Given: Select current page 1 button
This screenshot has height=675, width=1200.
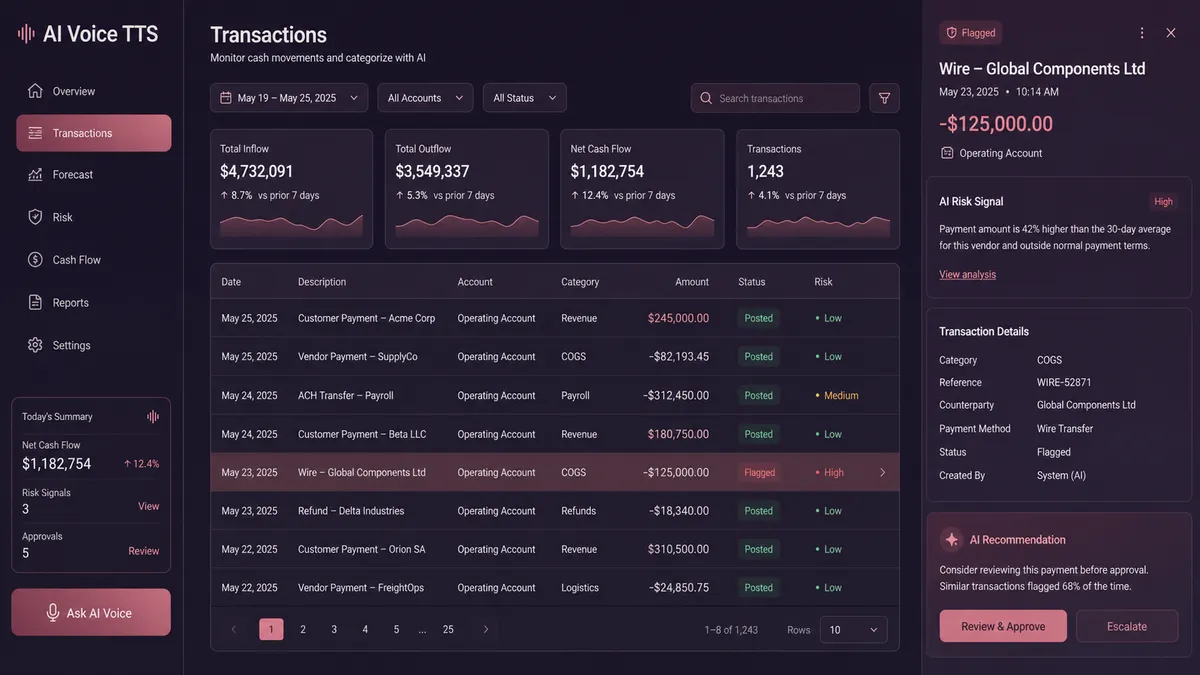Looking at the screenshot, I should click(x=271, y=629).
